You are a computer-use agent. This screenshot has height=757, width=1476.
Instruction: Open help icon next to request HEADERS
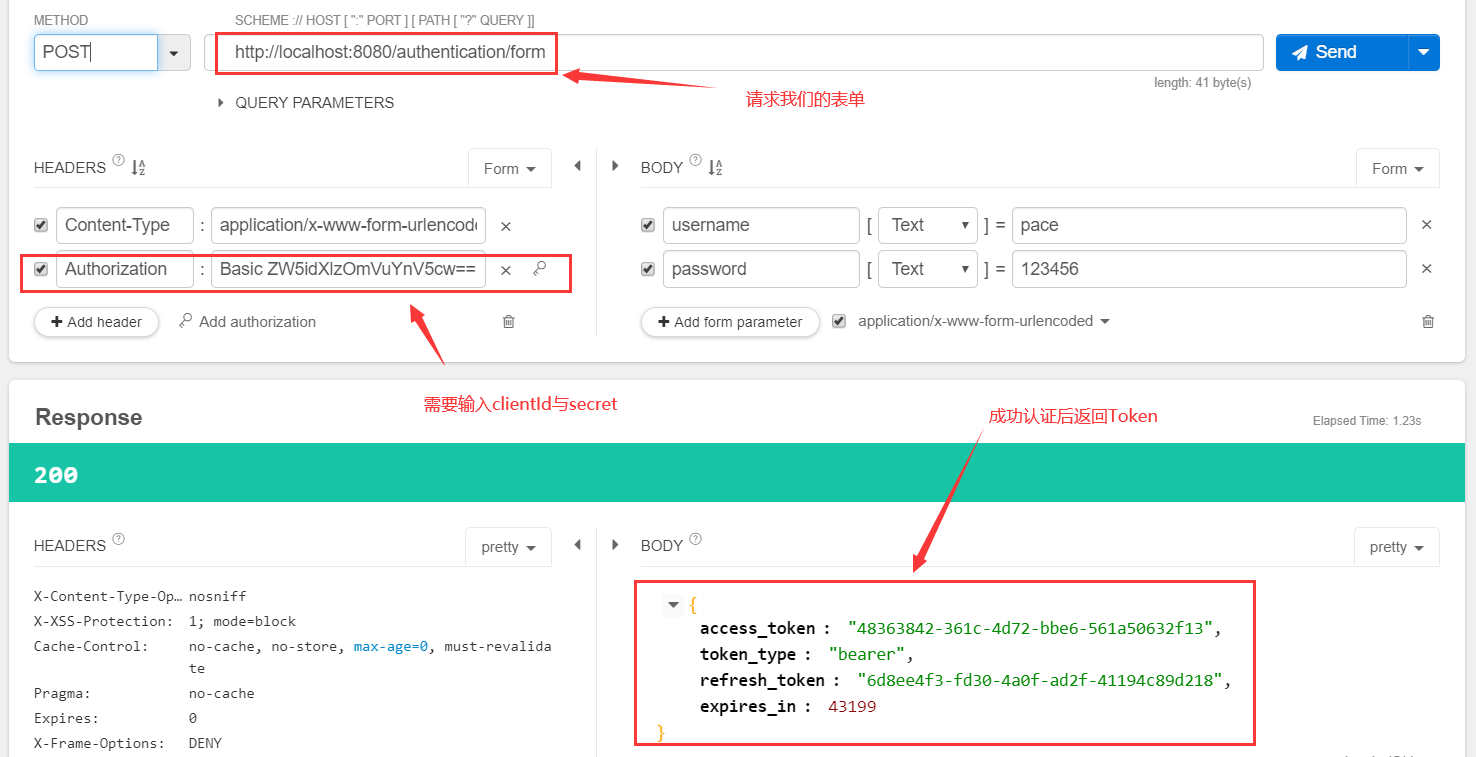coord(119,160)
